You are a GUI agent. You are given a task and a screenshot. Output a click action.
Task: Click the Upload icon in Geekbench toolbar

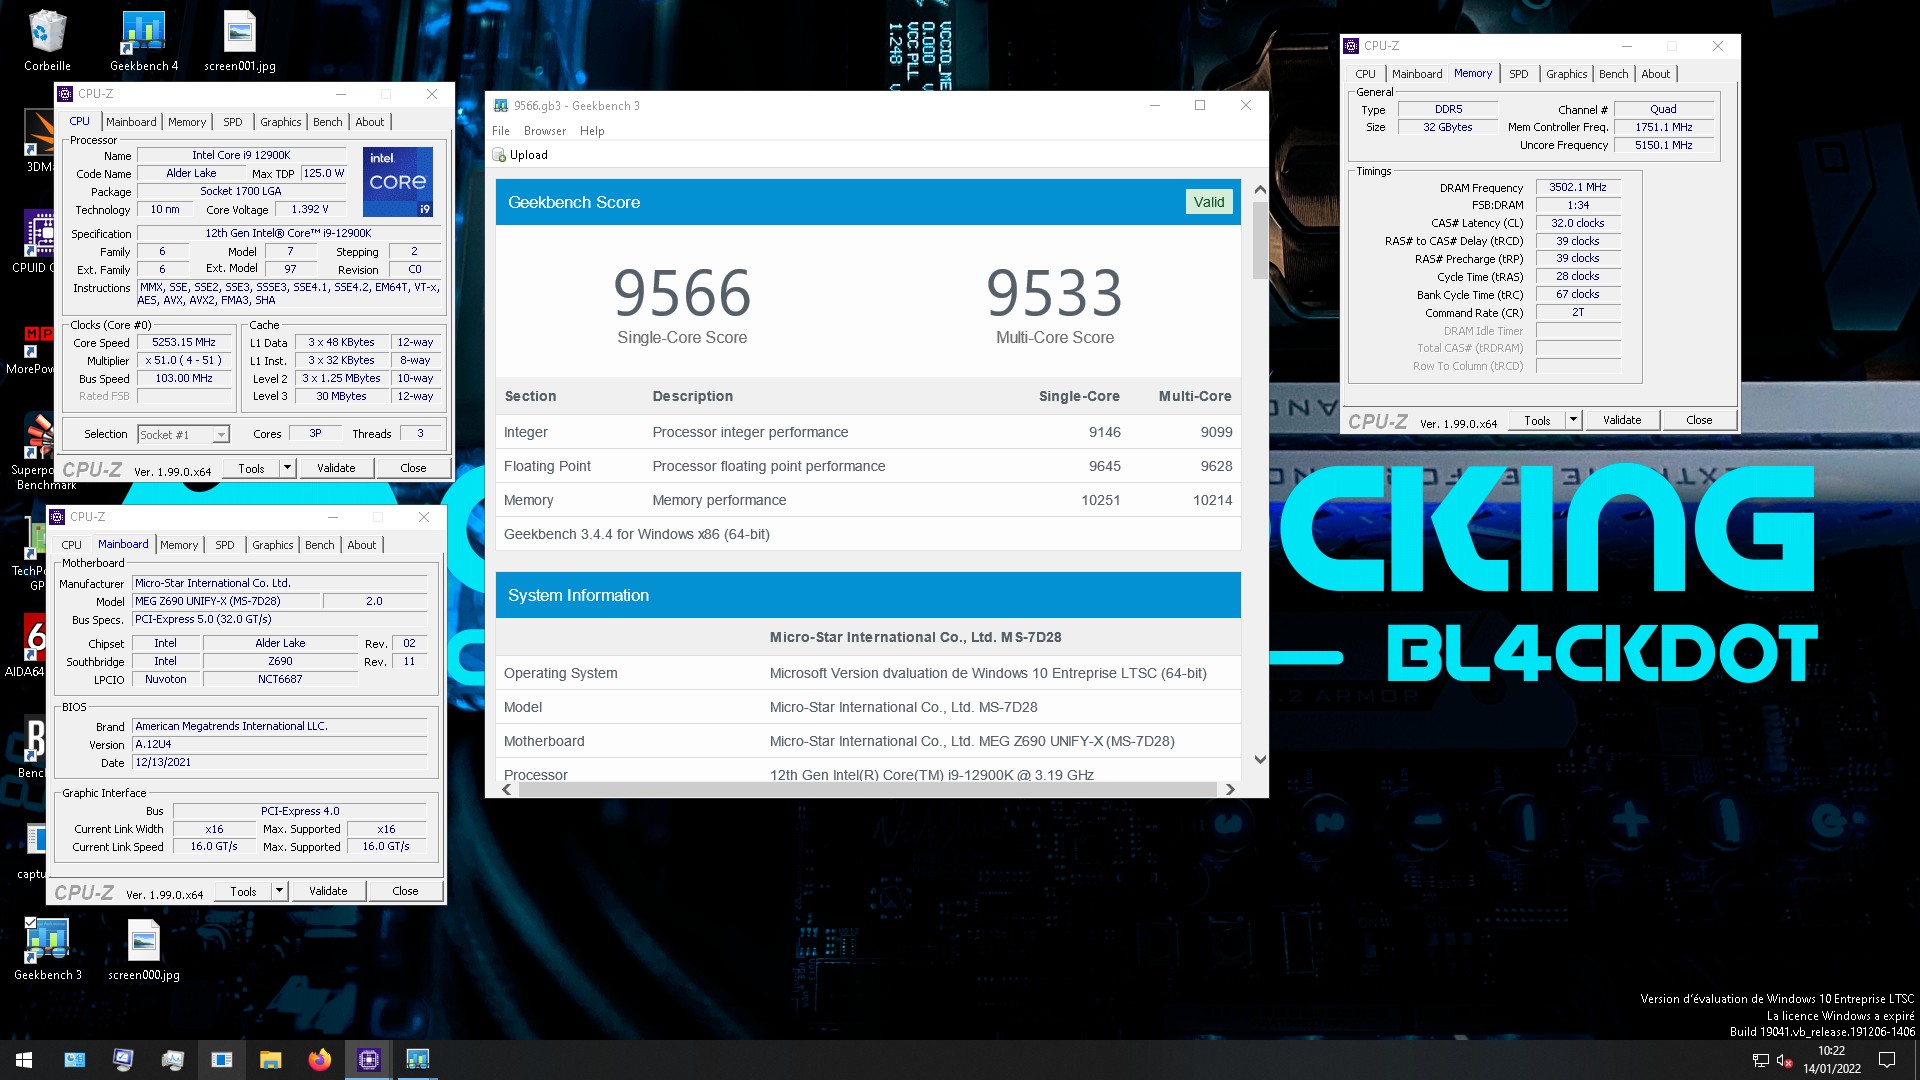point(499,155)
